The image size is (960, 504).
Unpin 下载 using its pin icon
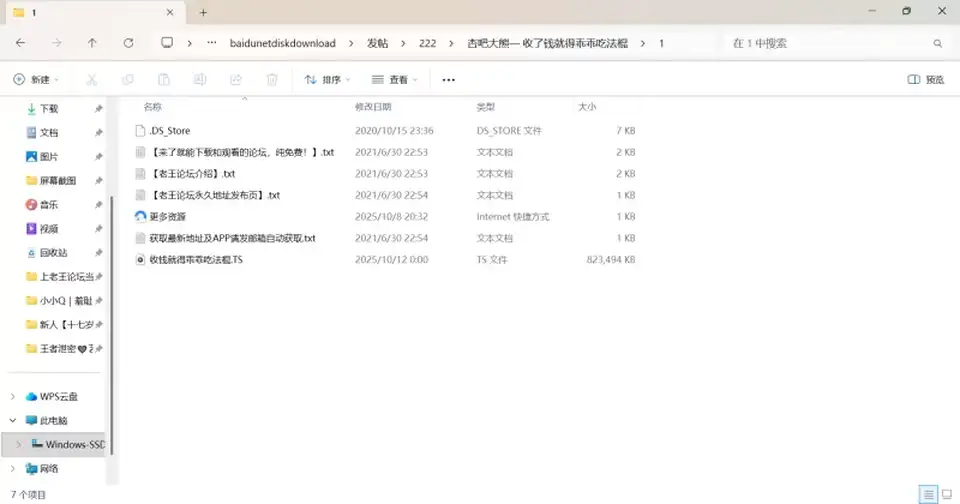(x=99, y=109)
